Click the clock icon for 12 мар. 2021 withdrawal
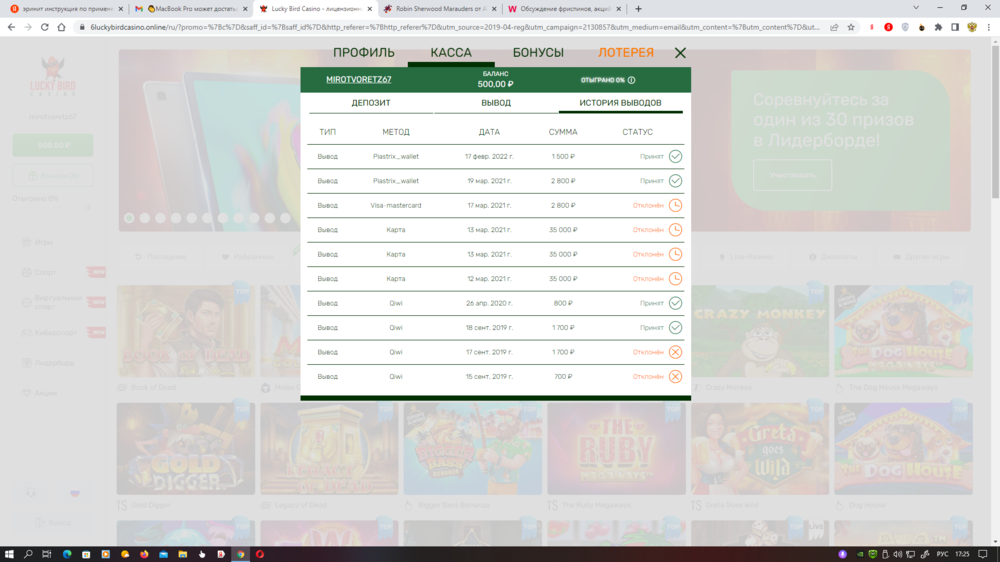This screenshot has width=1000, height=562. pyautogui.click(x=675, y=279)
